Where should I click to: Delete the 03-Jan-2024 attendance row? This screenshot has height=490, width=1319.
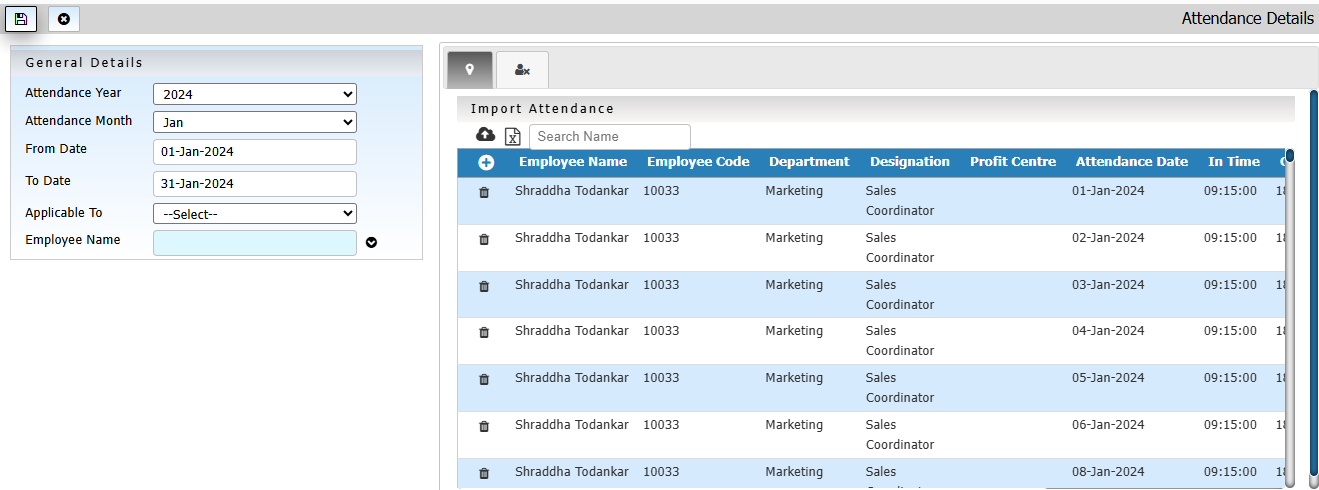pos(484,286)
